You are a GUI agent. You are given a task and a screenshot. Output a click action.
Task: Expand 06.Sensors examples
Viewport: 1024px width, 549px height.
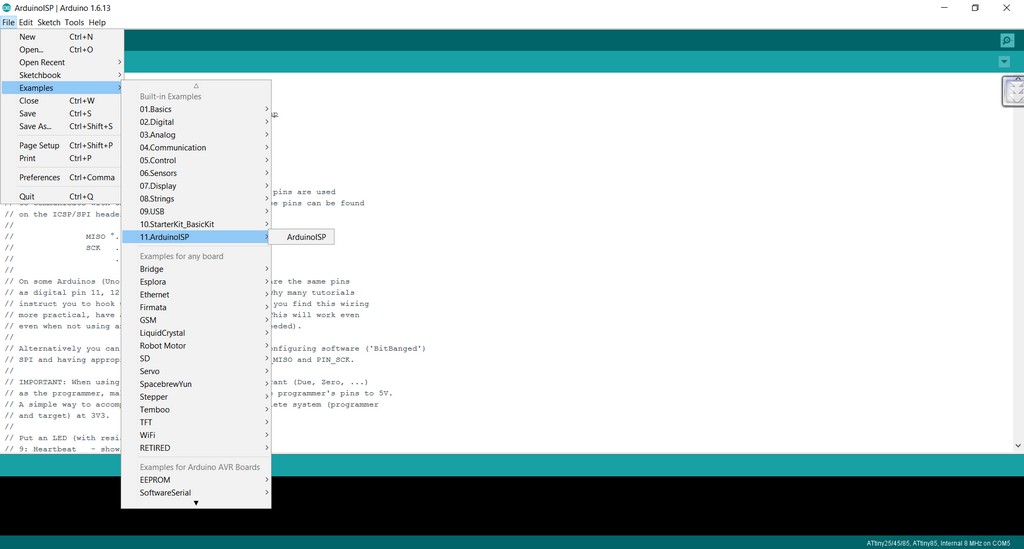196,174
